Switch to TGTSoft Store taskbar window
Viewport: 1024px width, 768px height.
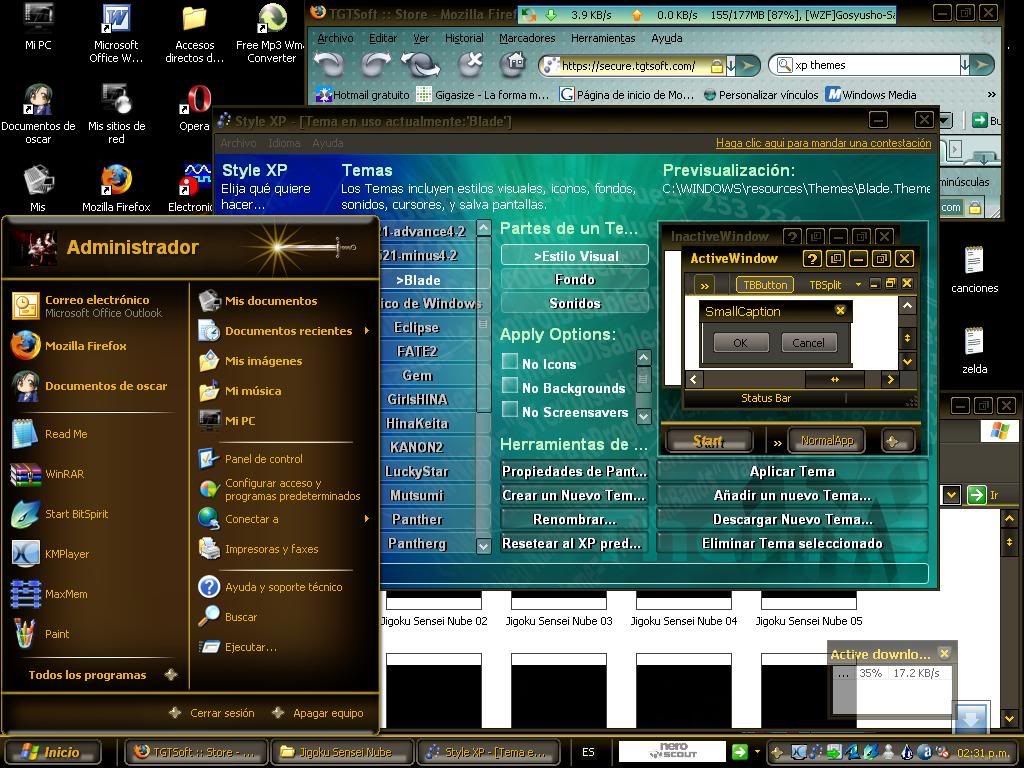pos(196,752)
